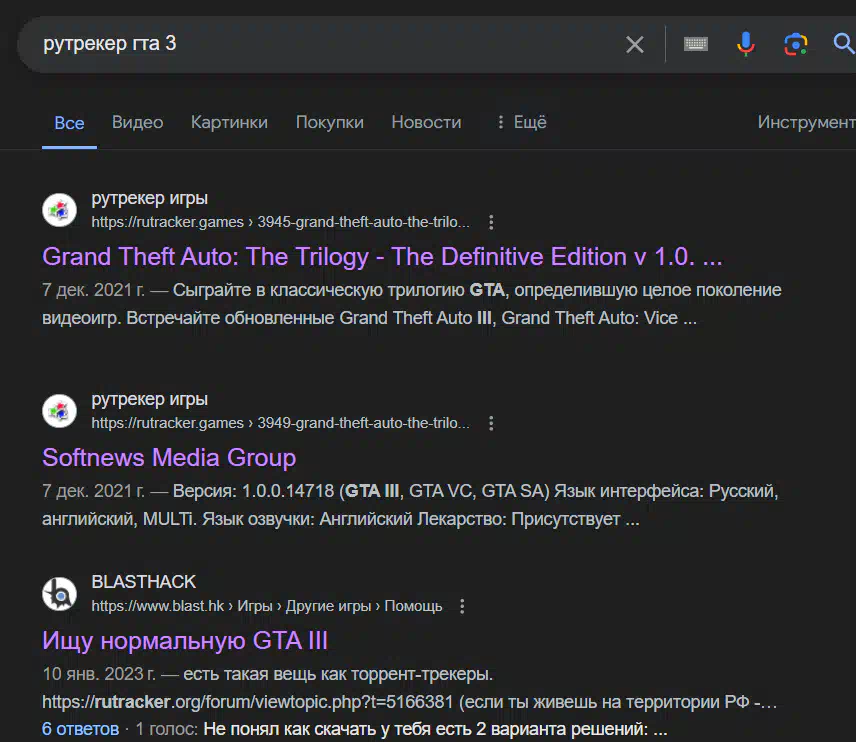Open three-dot menu for 3949-grand-theft-auto result

point(491,423)
